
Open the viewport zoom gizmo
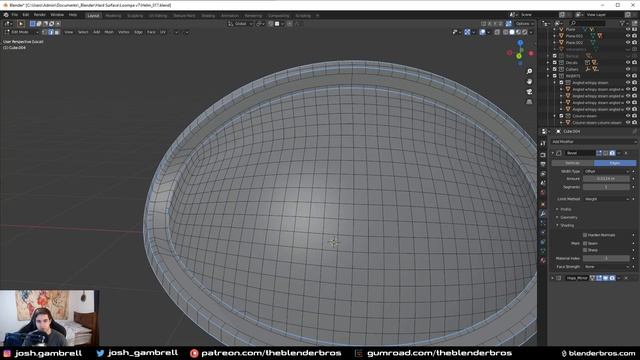pos(529,71)
